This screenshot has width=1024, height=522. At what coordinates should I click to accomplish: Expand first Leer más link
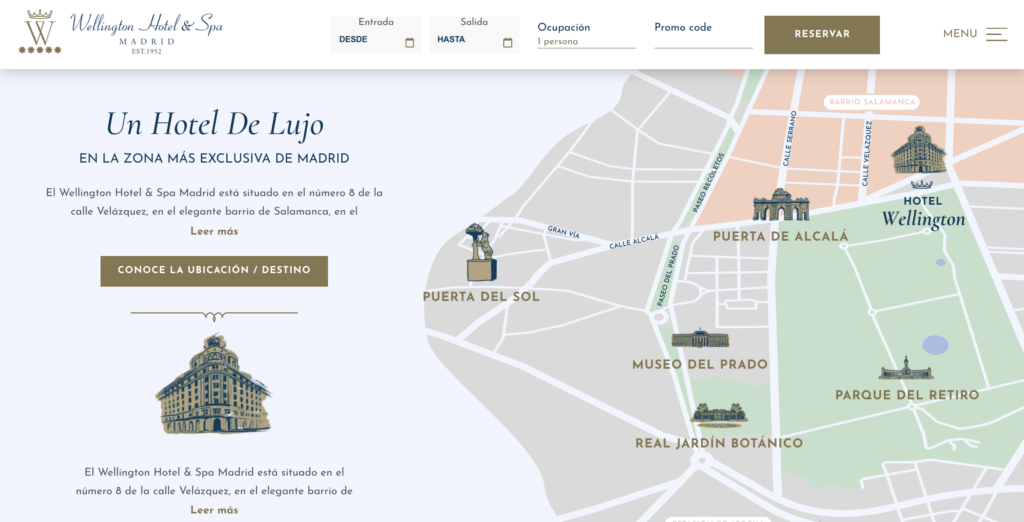(x=214, y=231)
